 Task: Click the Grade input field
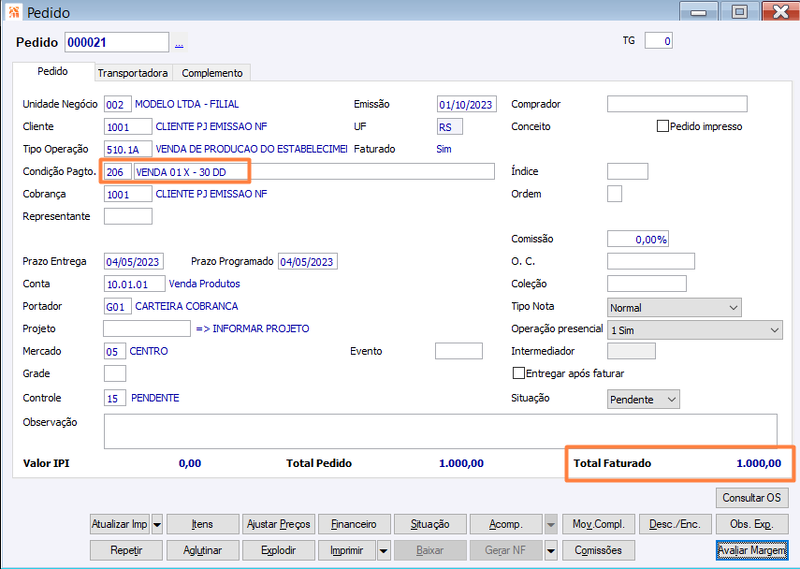pyautogui.click(x=115, y=374)
